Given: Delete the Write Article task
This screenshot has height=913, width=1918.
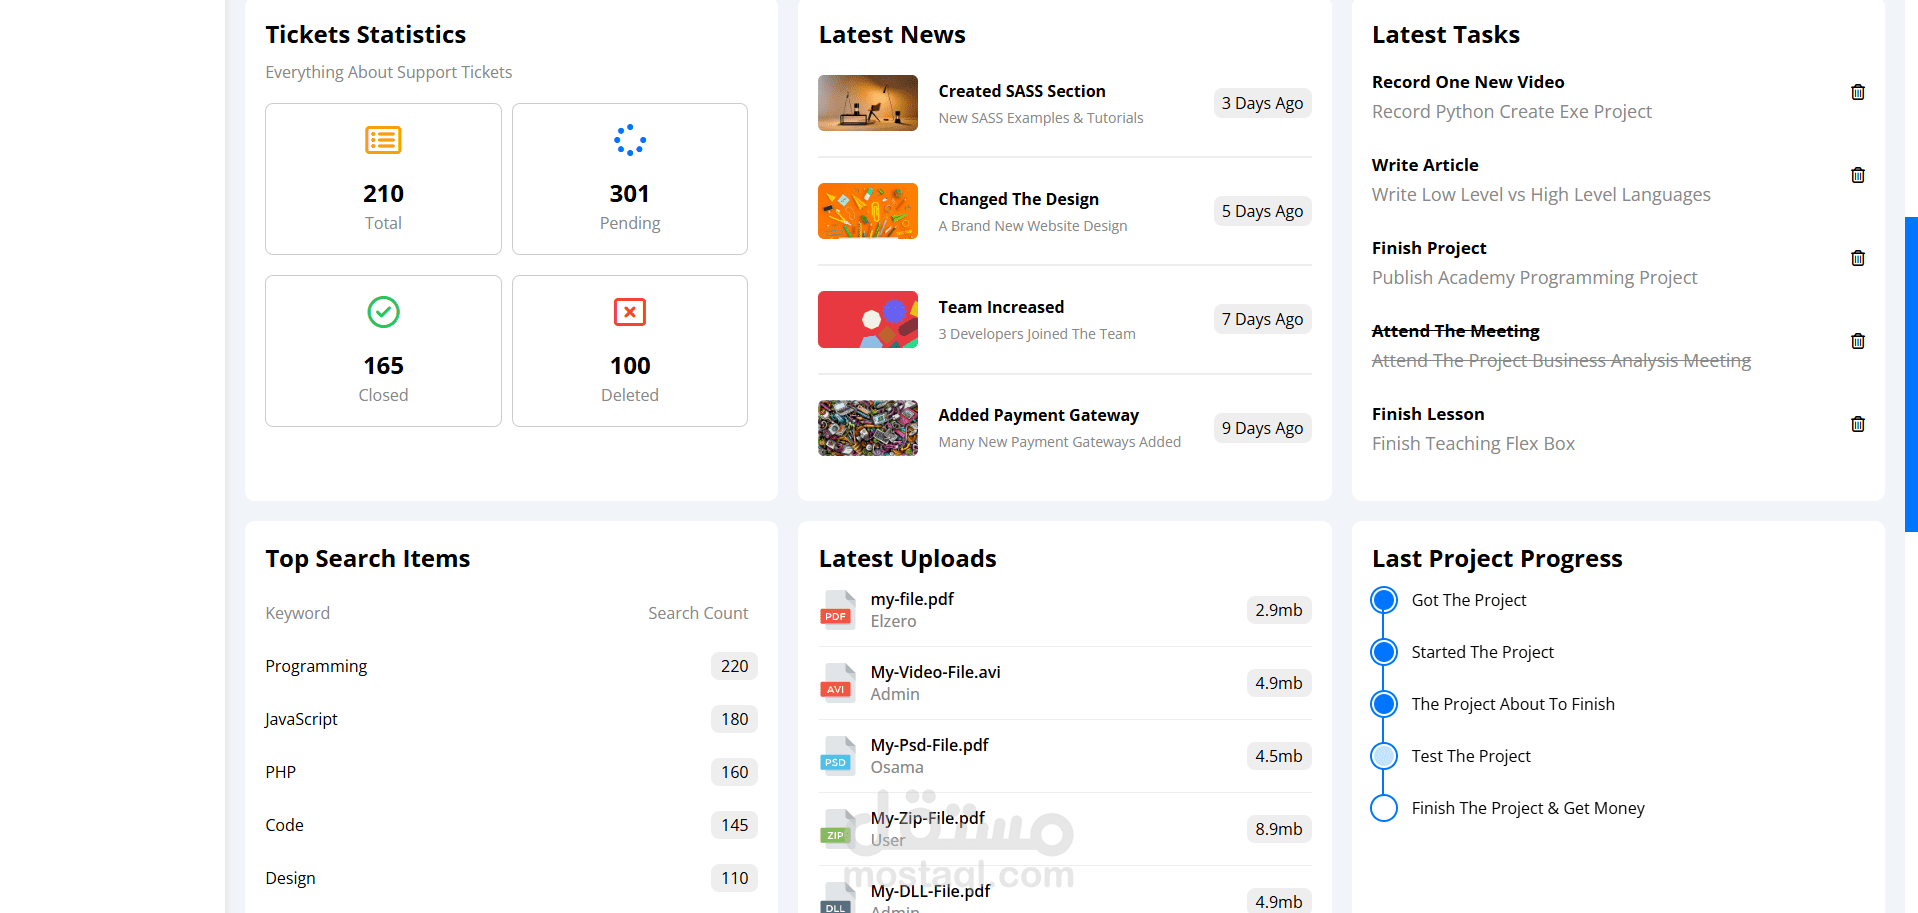Looking at the screenshot, I should (1857, 175).
